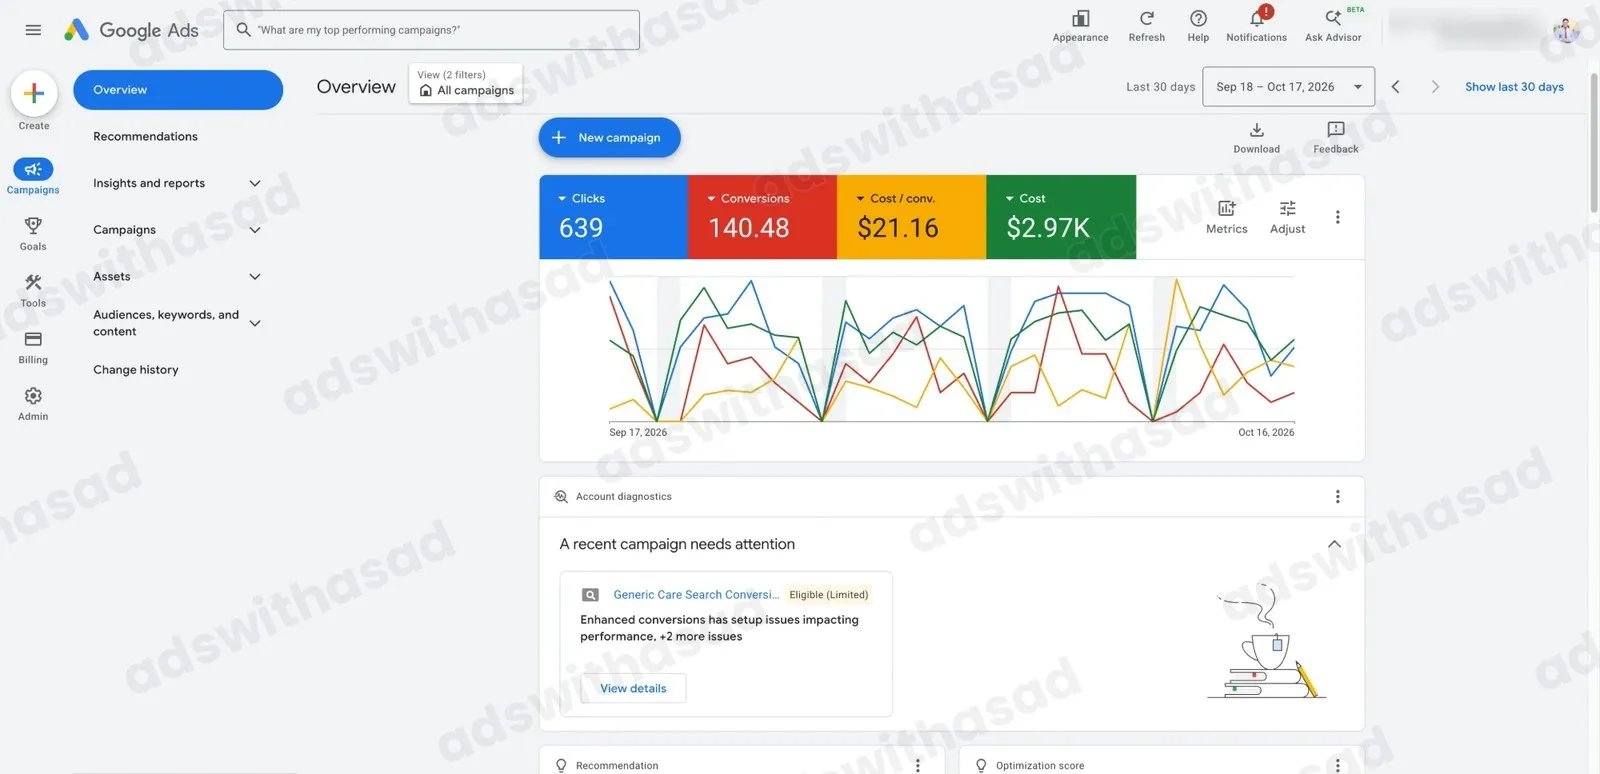Open Campaigns megaphone sidebar icon
Screen dimensions: 1600x774
33,169
